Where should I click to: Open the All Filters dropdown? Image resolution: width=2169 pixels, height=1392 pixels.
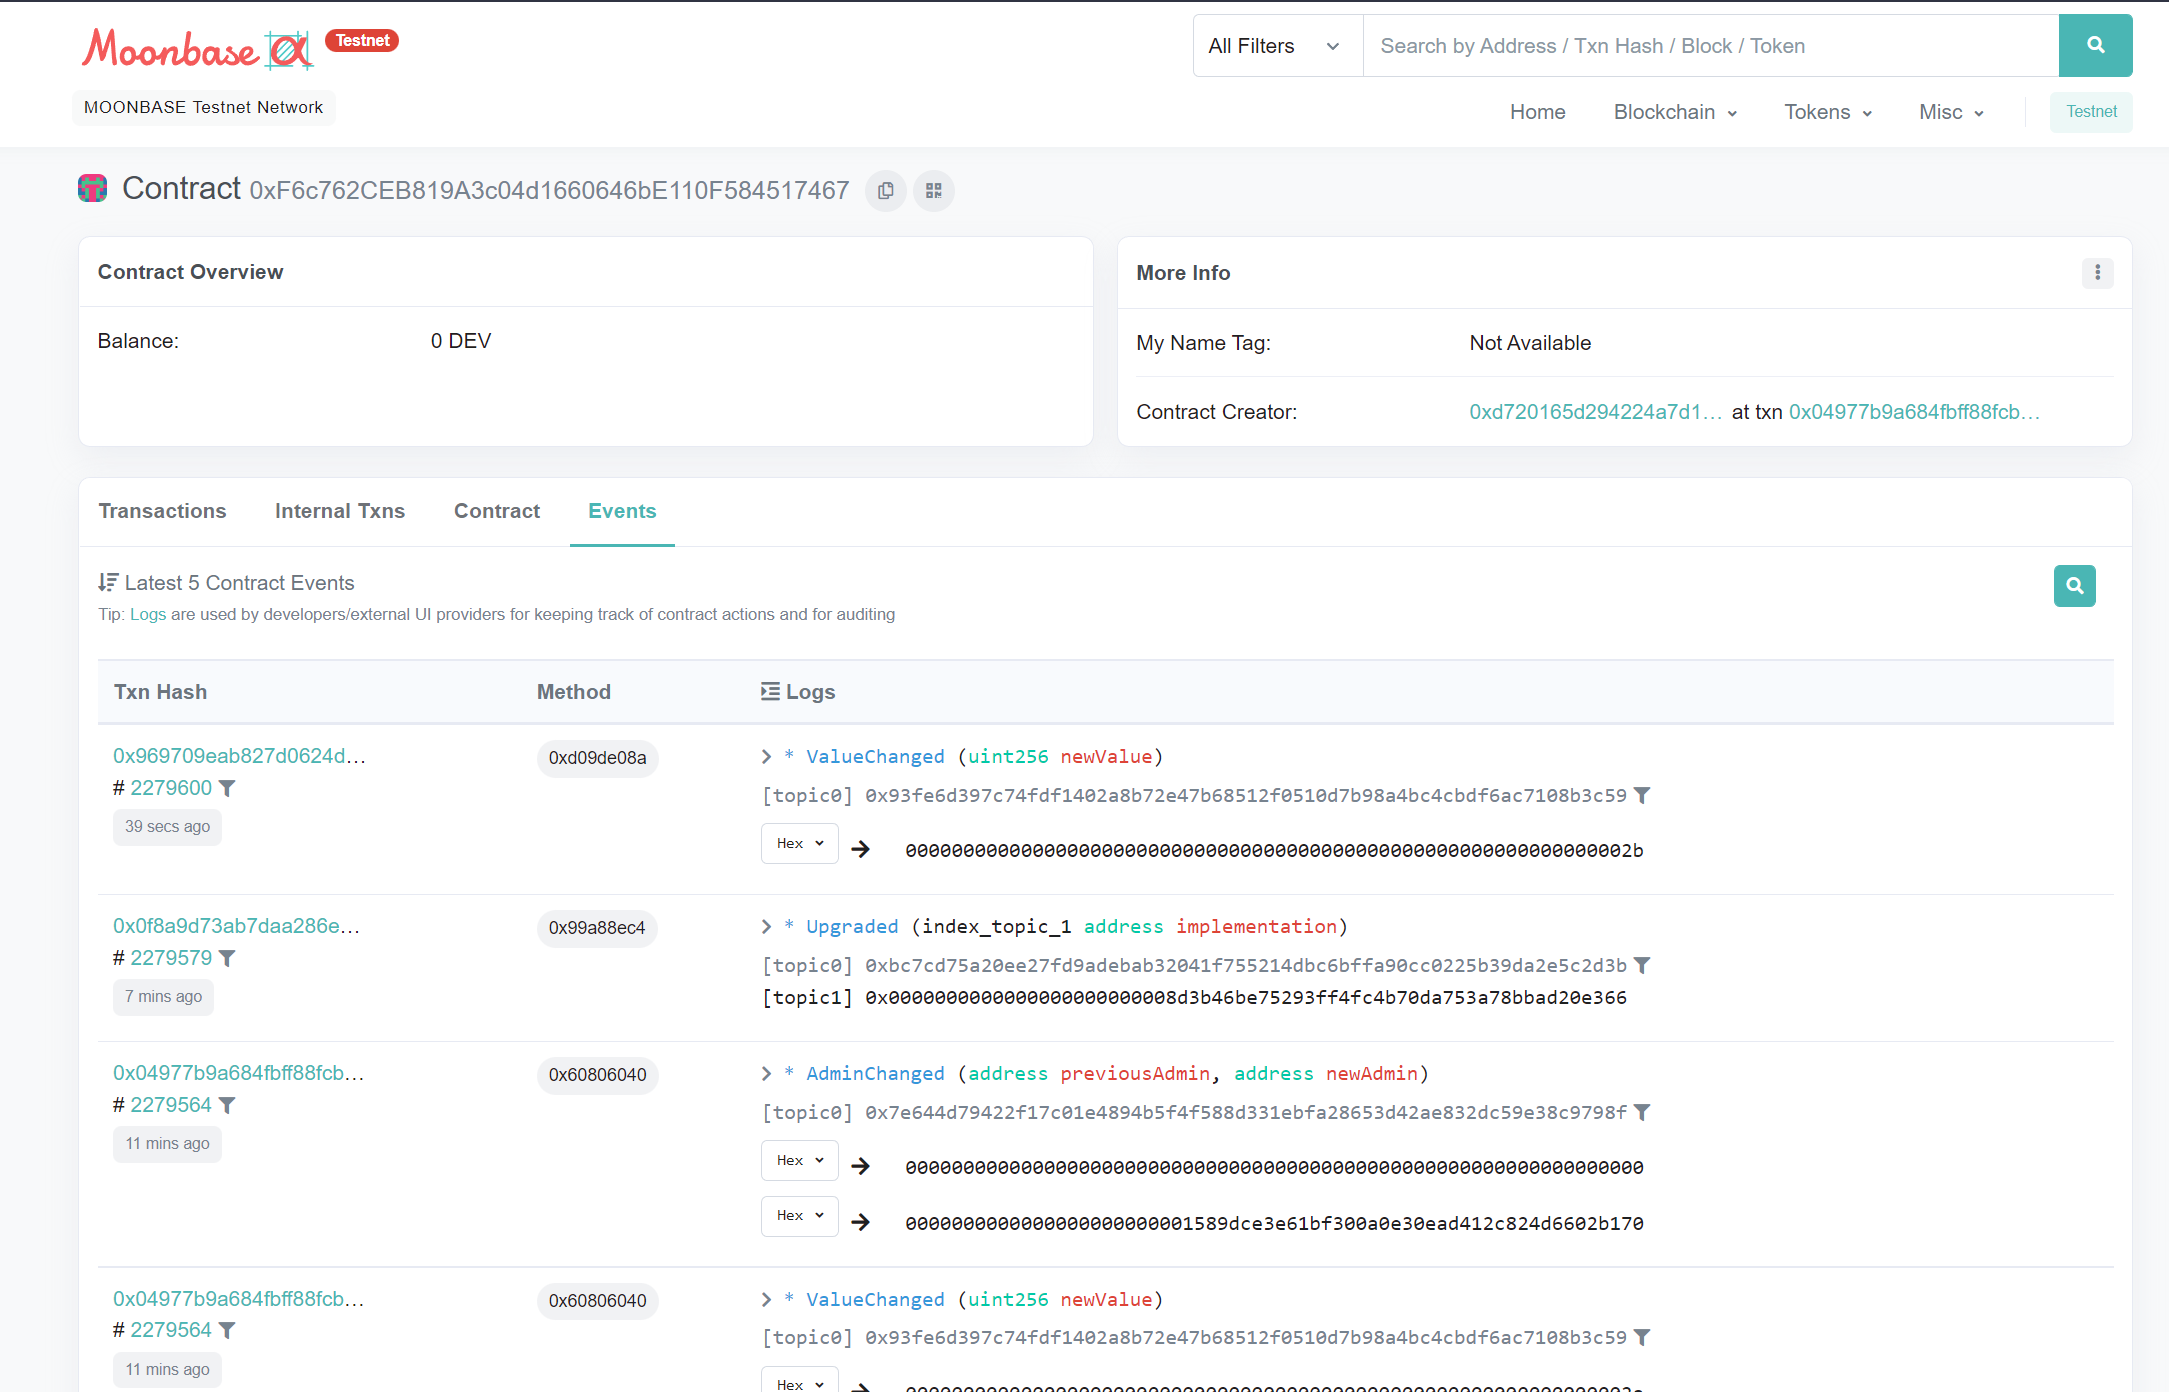click(x=1276, y=46)
